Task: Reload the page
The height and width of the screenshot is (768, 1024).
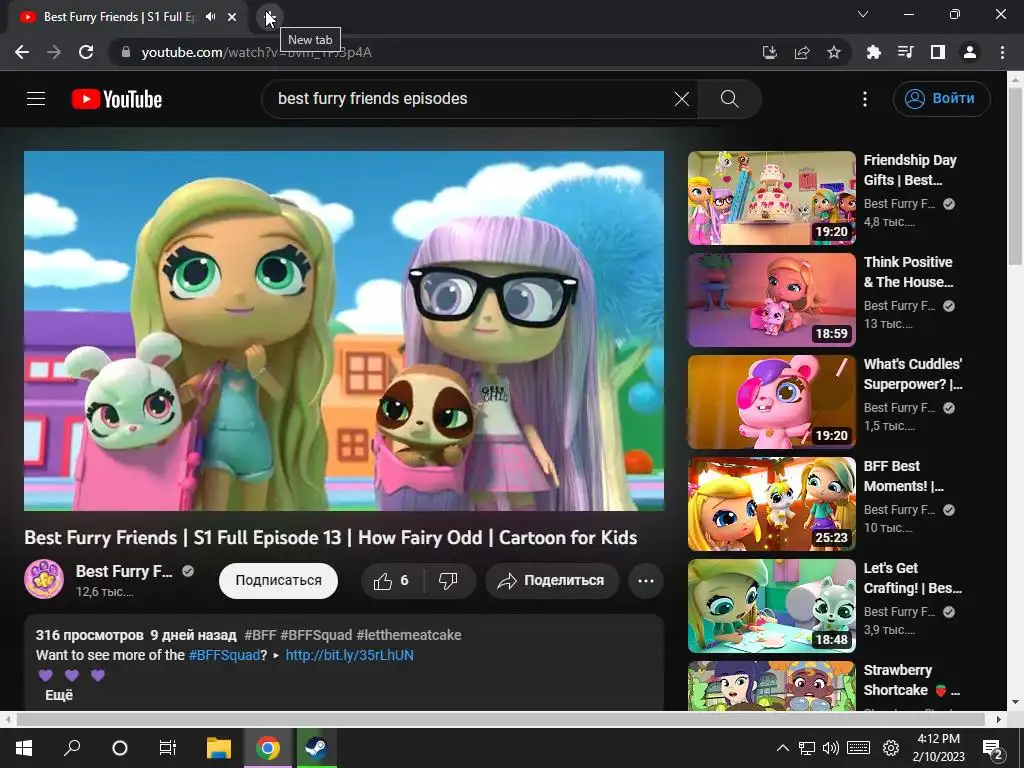Action: pyautogui.click(x=86, y=52)
